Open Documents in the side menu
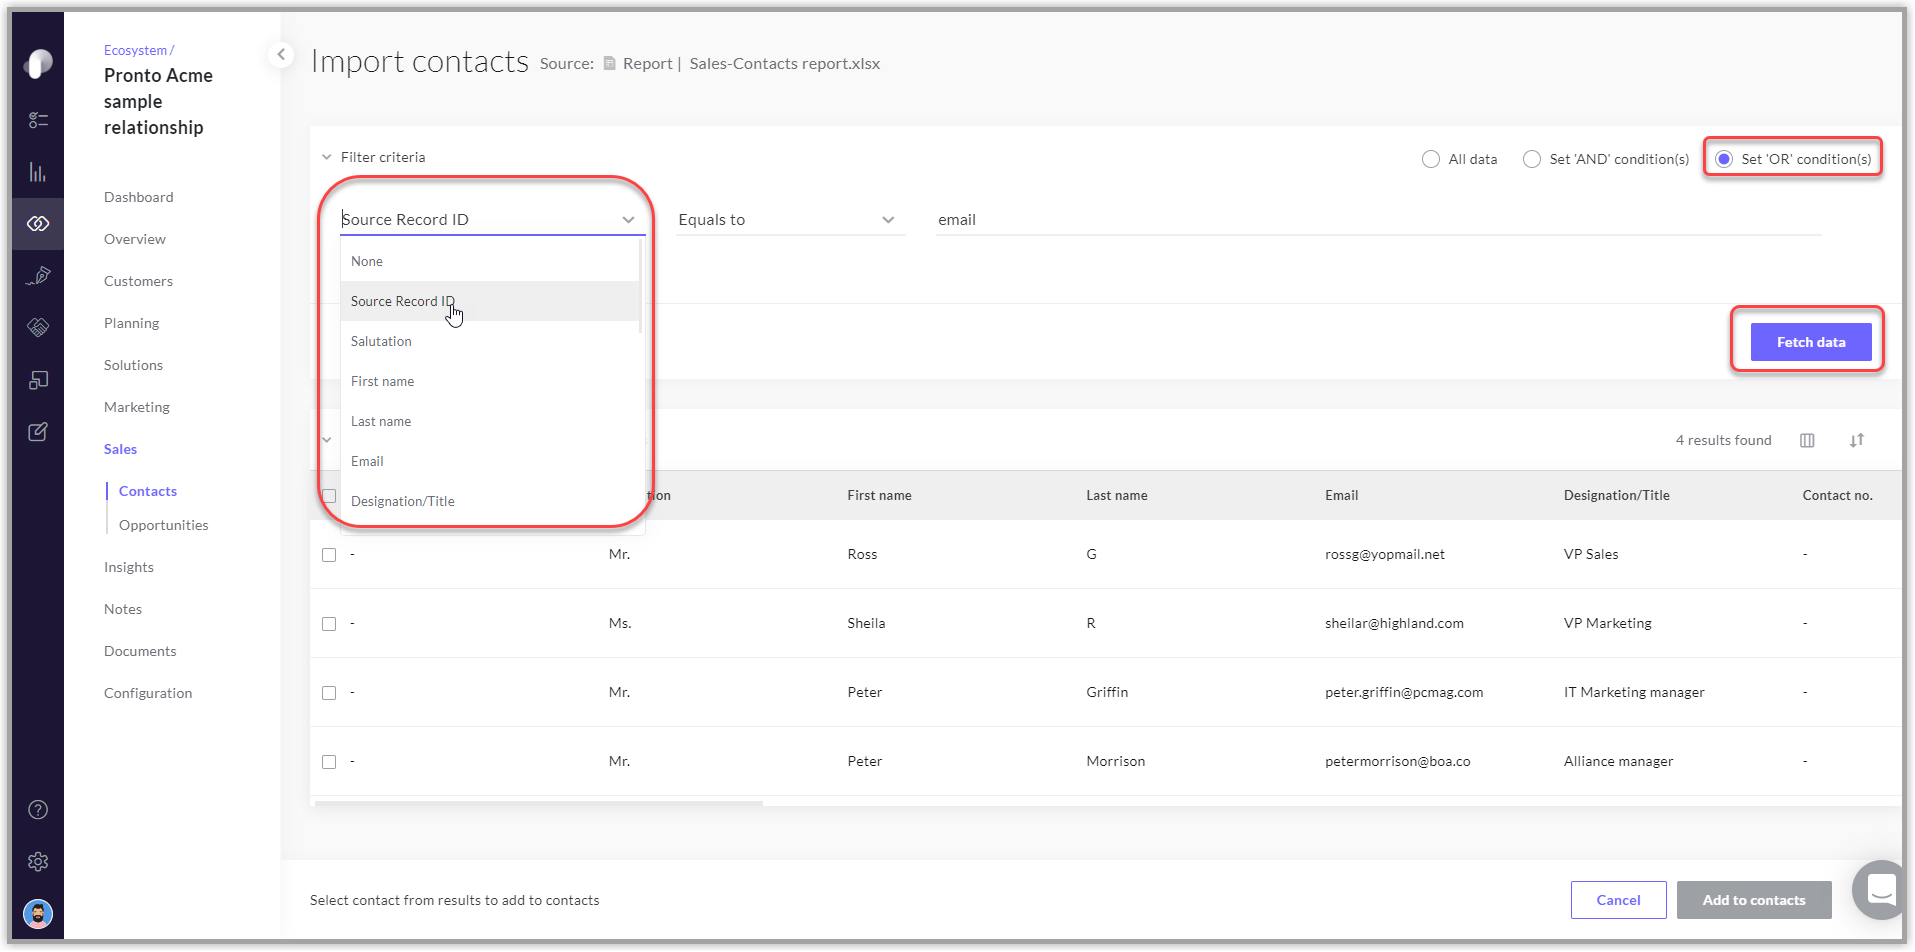This screenshot has width=1915, height=952. point(140,651)
